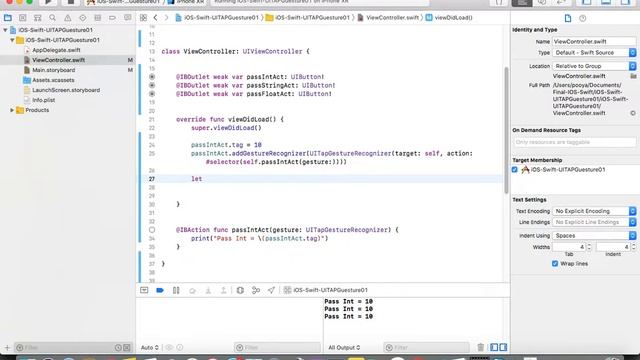
Task: Click the Step Into debug icon
Action: pyautogui.click(x=208, y=290)
